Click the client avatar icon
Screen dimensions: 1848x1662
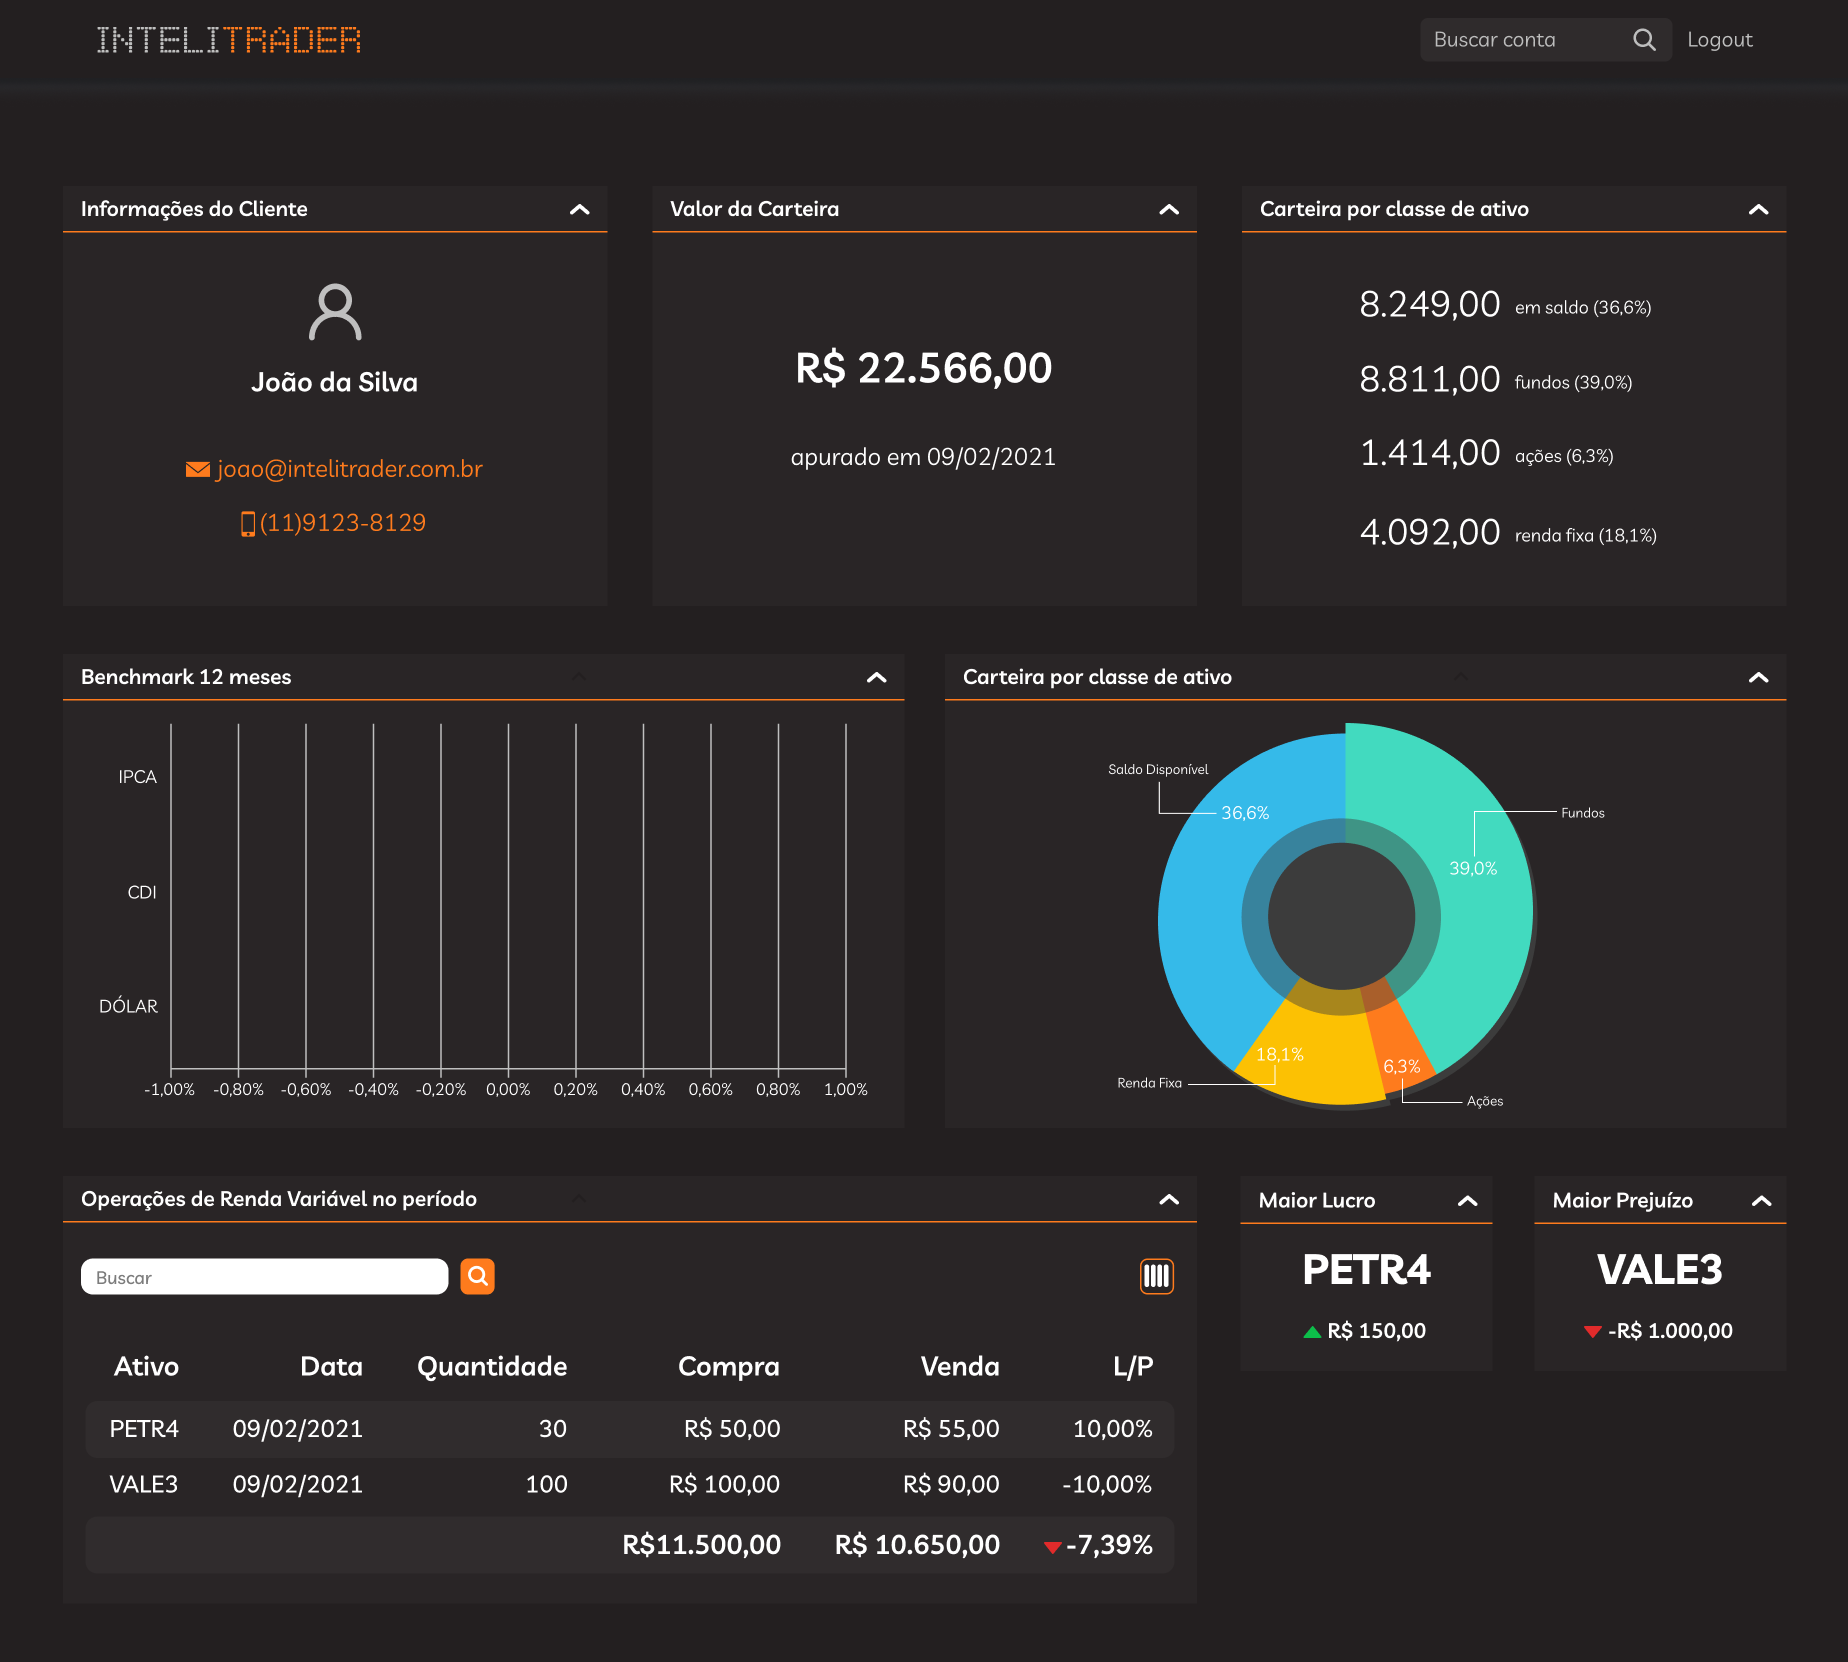coord(335,312)
